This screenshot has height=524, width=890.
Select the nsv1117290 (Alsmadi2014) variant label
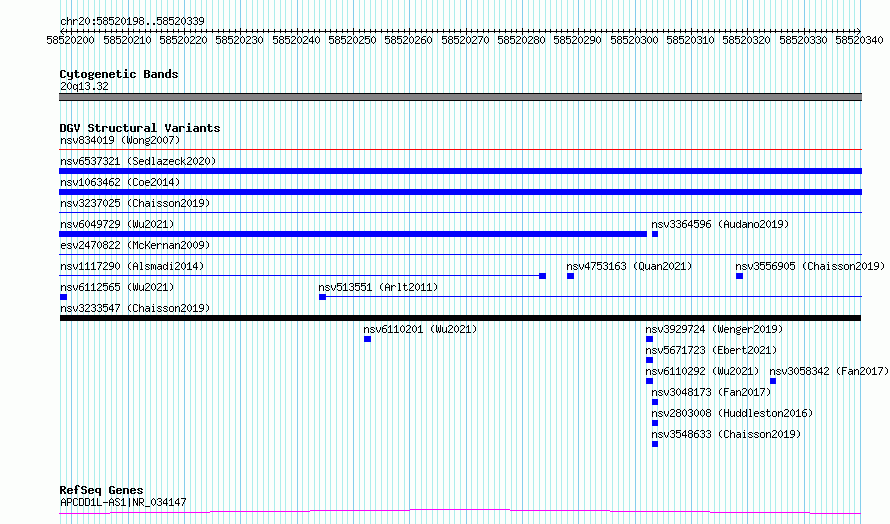tap(132, 266)
